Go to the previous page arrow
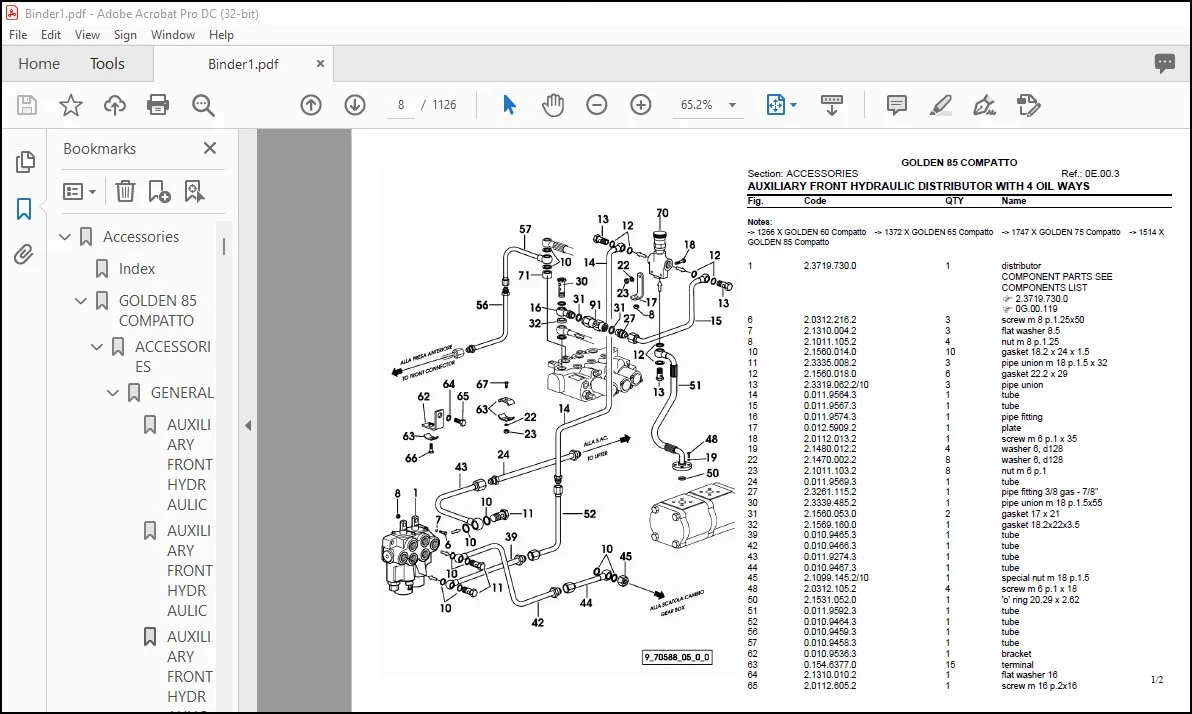1192x714 pixels. pyautogui.click(x=311, y=105)
